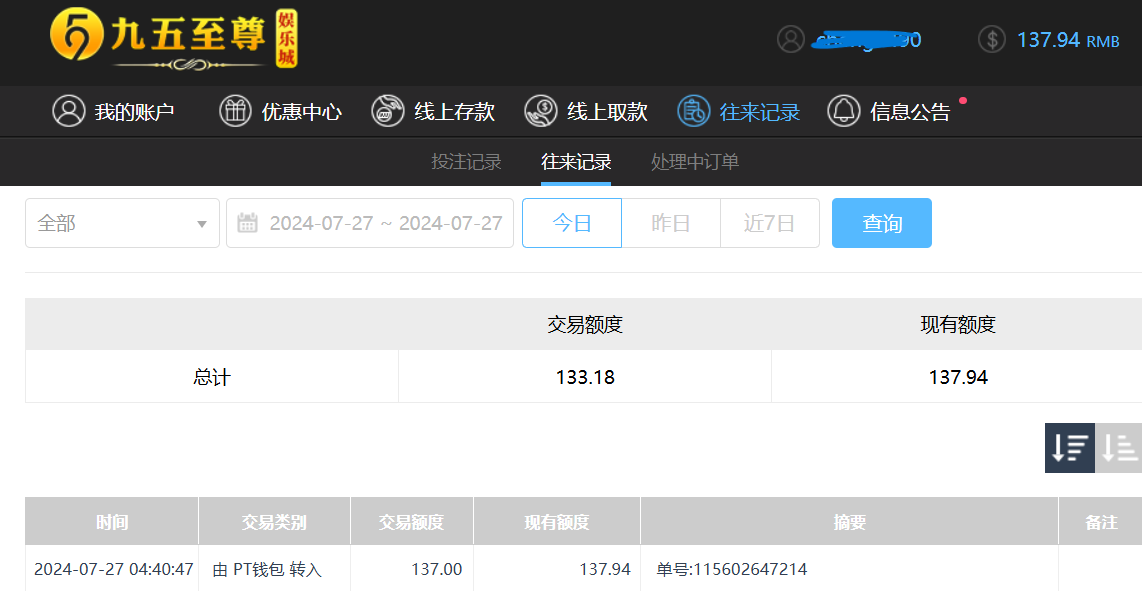Click the dollar coin balance icon

(x=991, y=40)
